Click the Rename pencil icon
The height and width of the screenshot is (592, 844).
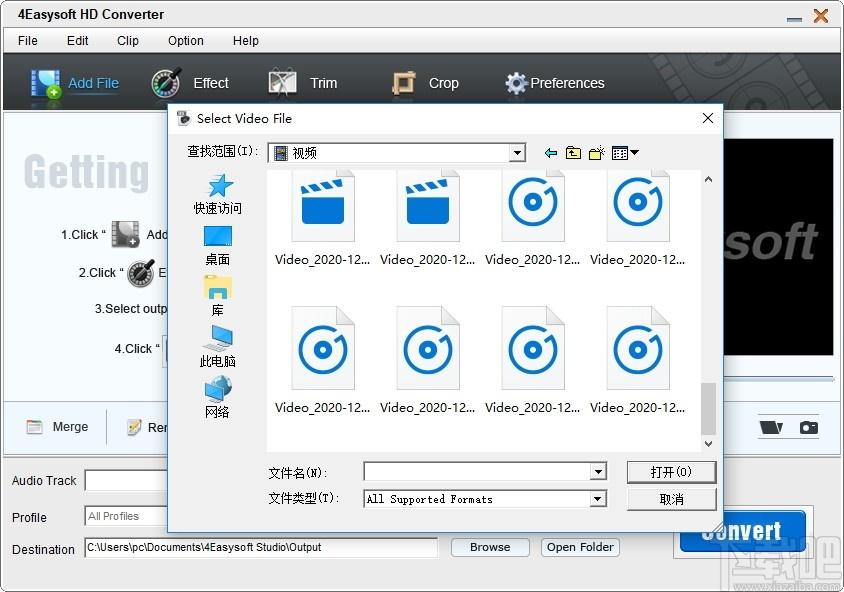click(134, 427)
